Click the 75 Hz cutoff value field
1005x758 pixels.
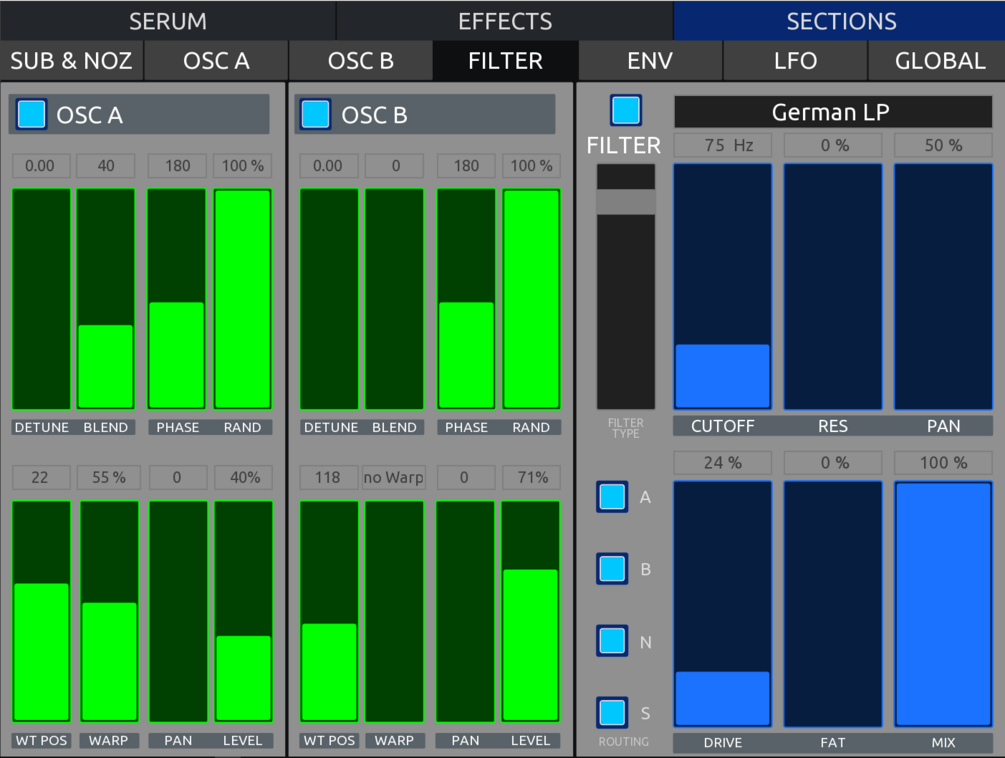[x=722, y=145]
